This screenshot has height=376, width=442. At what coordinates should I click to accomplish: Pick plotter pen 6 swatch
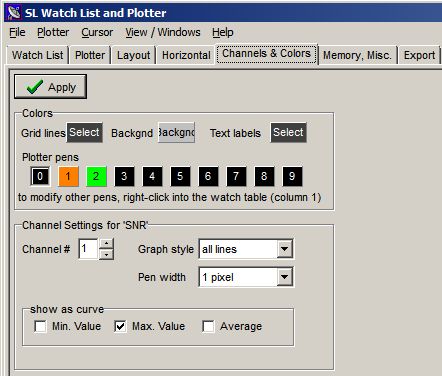[x=208, y=176]
